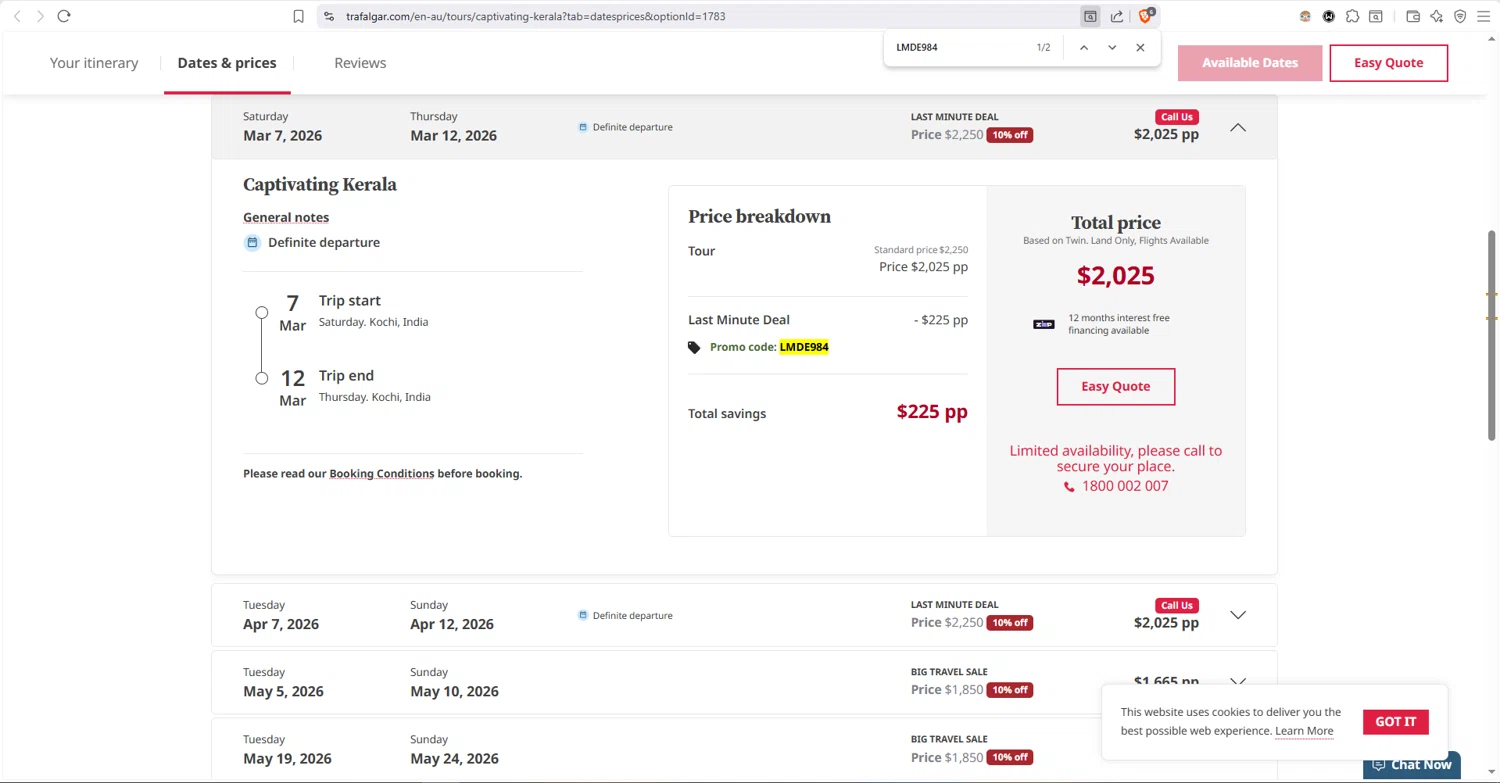
Task: Open site settings icon in address bar
Action: coord(329,16)
